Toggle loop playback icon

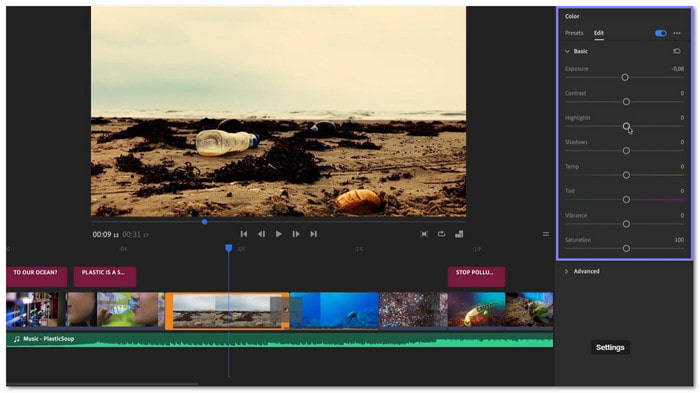click(x=442, y=234)
